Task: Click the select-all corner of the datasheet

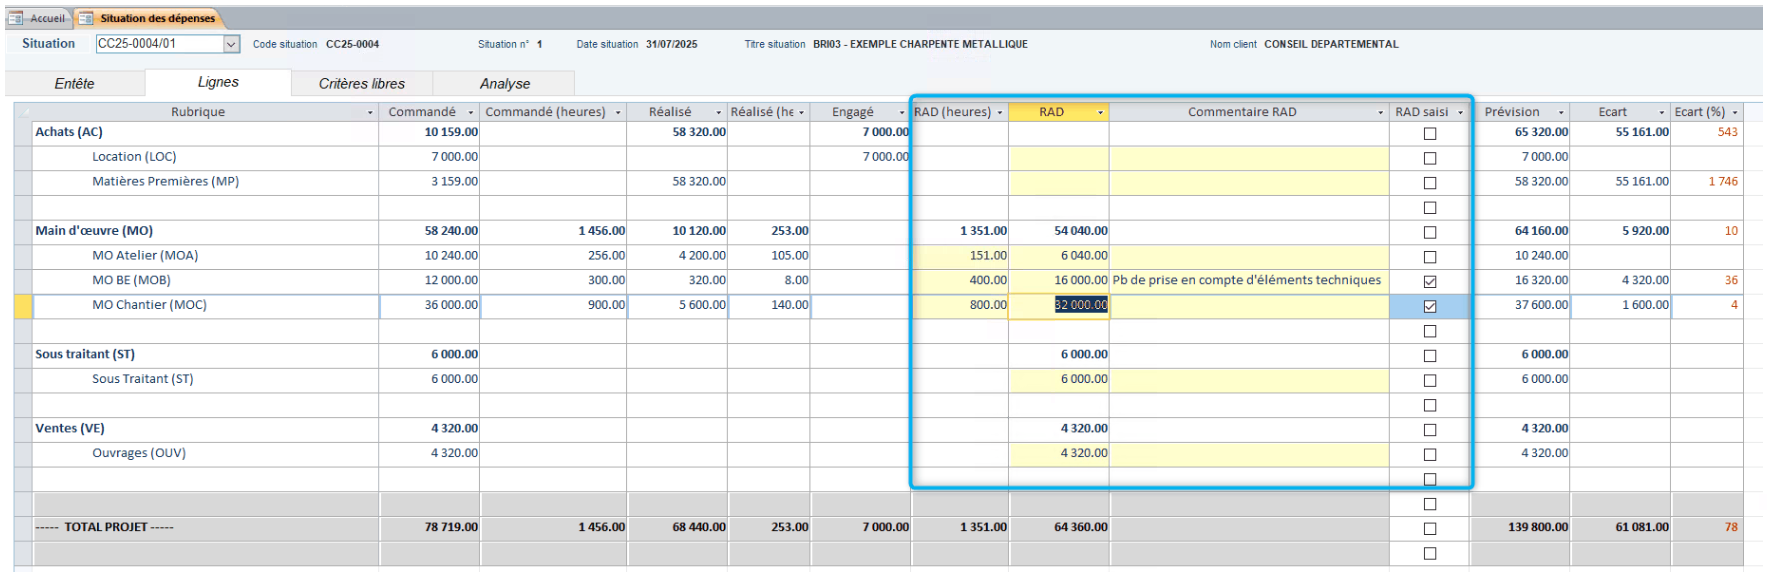Action: tap(23, 112)
